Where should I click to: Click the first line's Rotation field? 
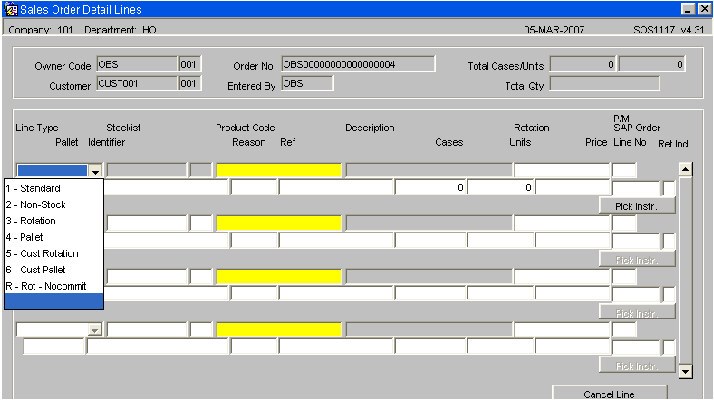(562, 170)
